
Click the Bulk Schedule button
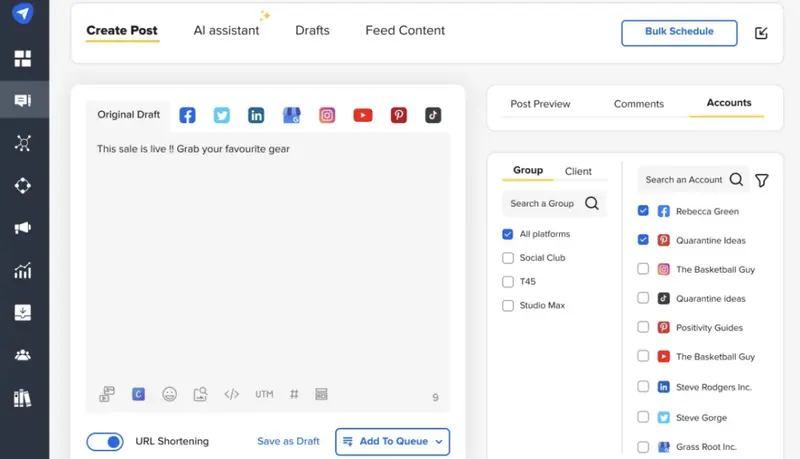(x=679, y=32)
